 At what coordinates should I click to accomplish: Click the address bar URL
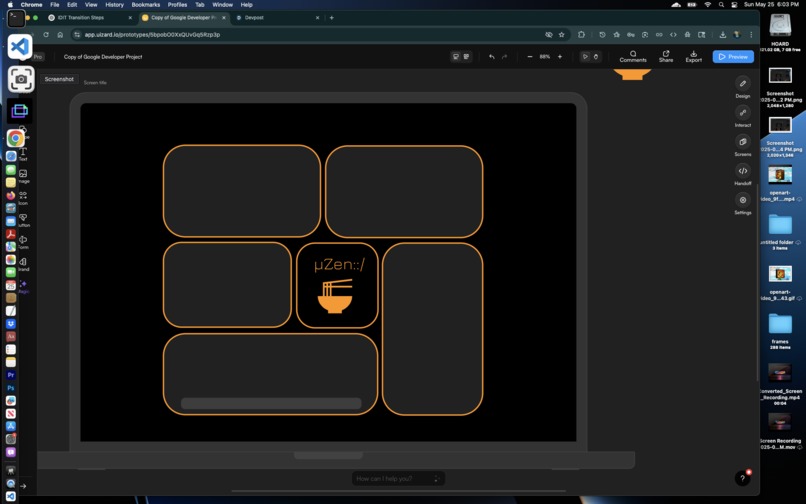[x=152, y=34]
